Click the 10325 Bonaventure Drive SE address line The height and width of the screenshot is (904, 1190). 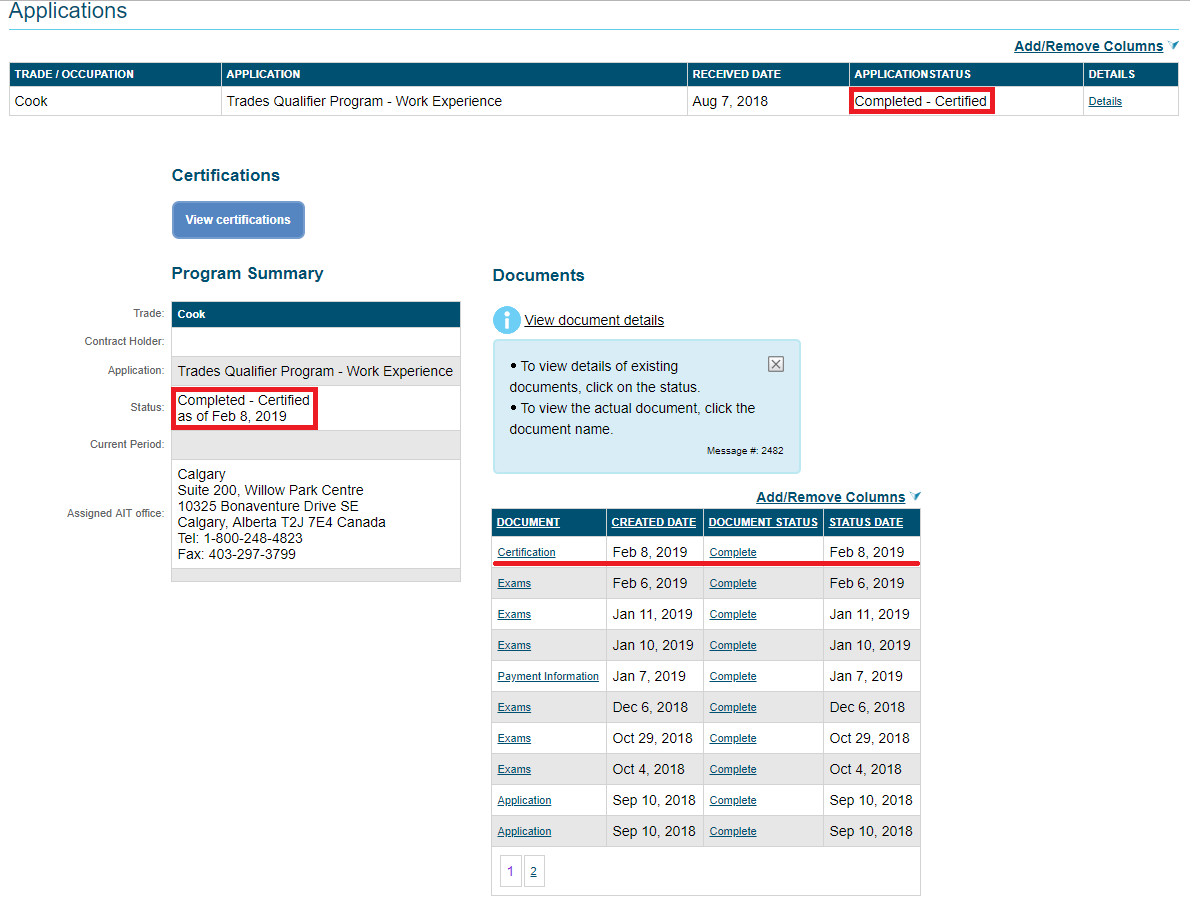coord(268,506)
